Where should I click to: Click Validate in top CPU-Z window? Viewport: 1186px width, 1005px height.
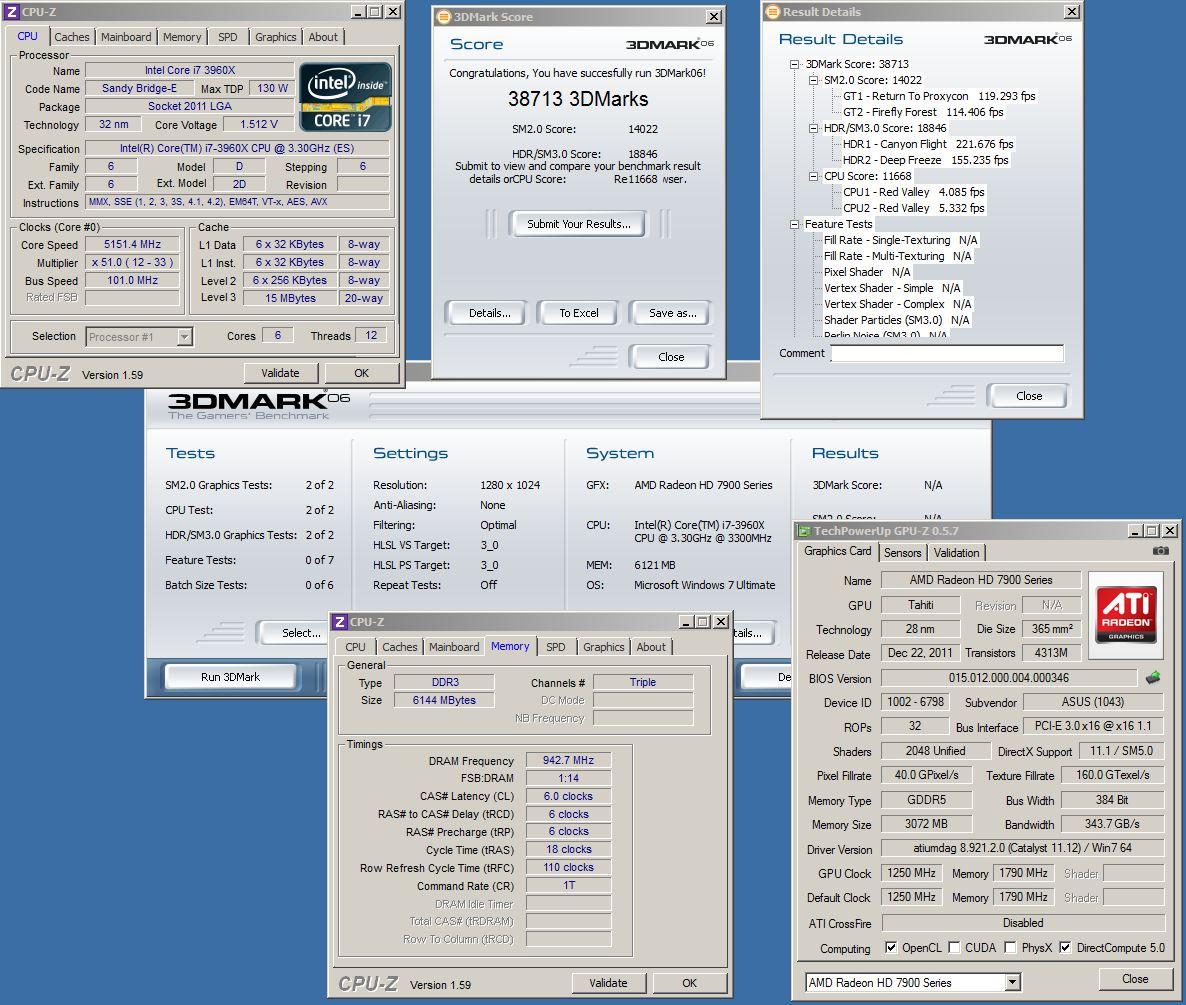click(281, 373)
